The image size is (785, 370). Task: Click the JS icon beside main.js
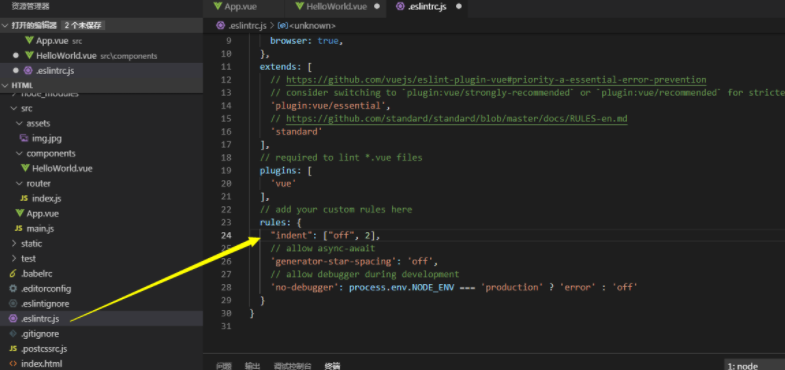19,228
